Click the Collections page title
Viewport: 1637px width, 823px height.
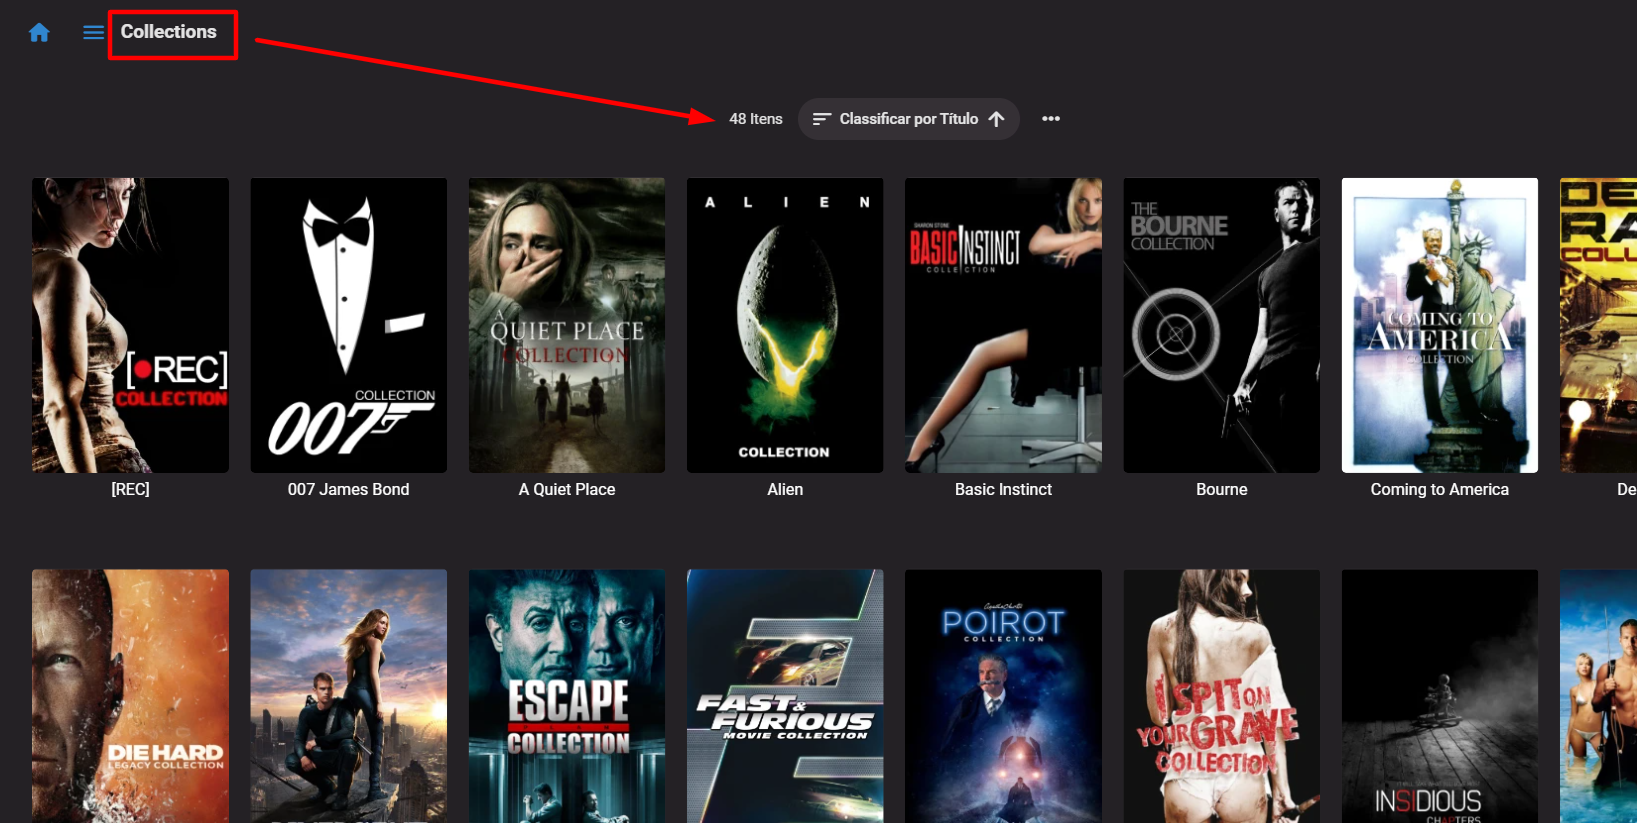coord(169,32)
